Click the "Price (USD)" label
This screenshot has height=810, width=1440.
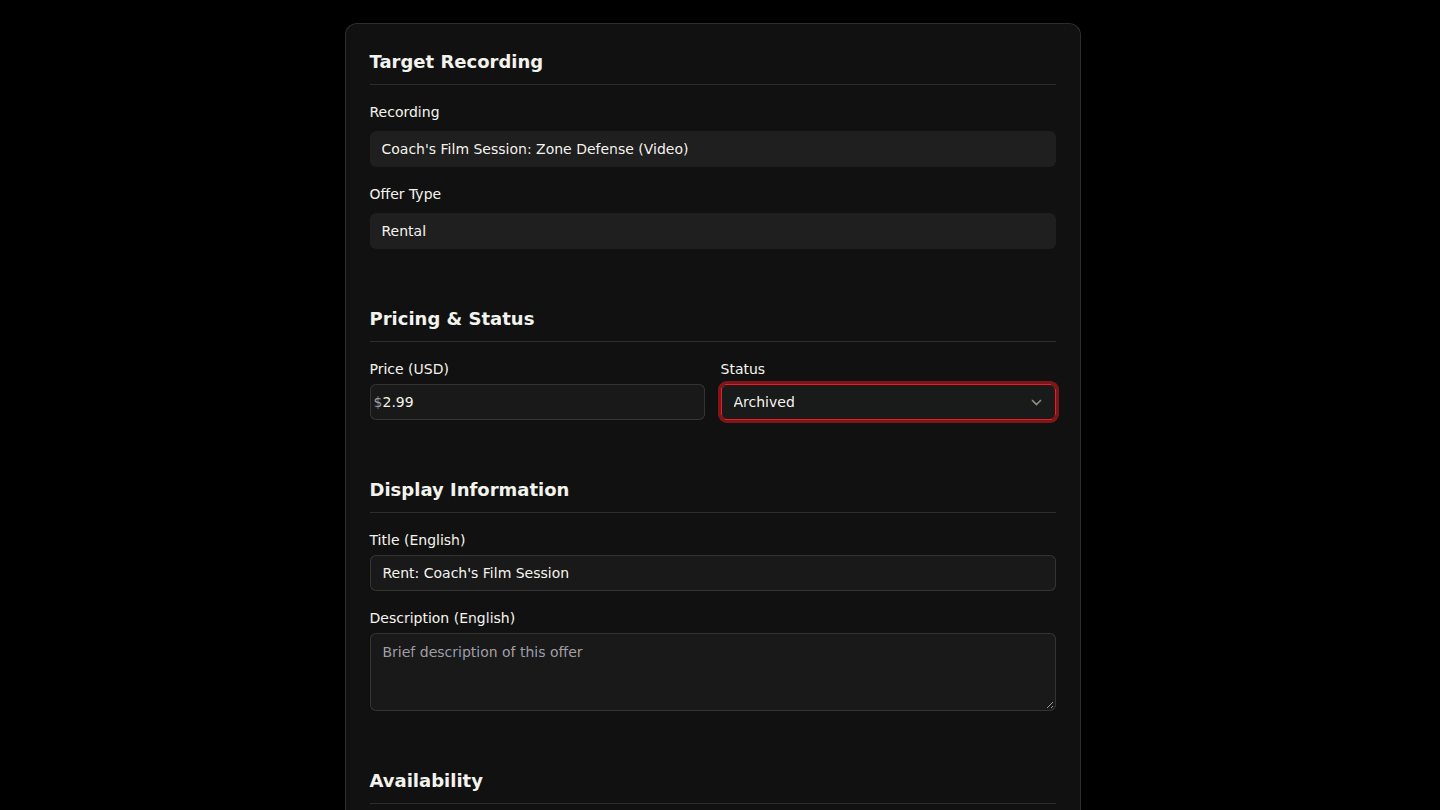(409, 369)
